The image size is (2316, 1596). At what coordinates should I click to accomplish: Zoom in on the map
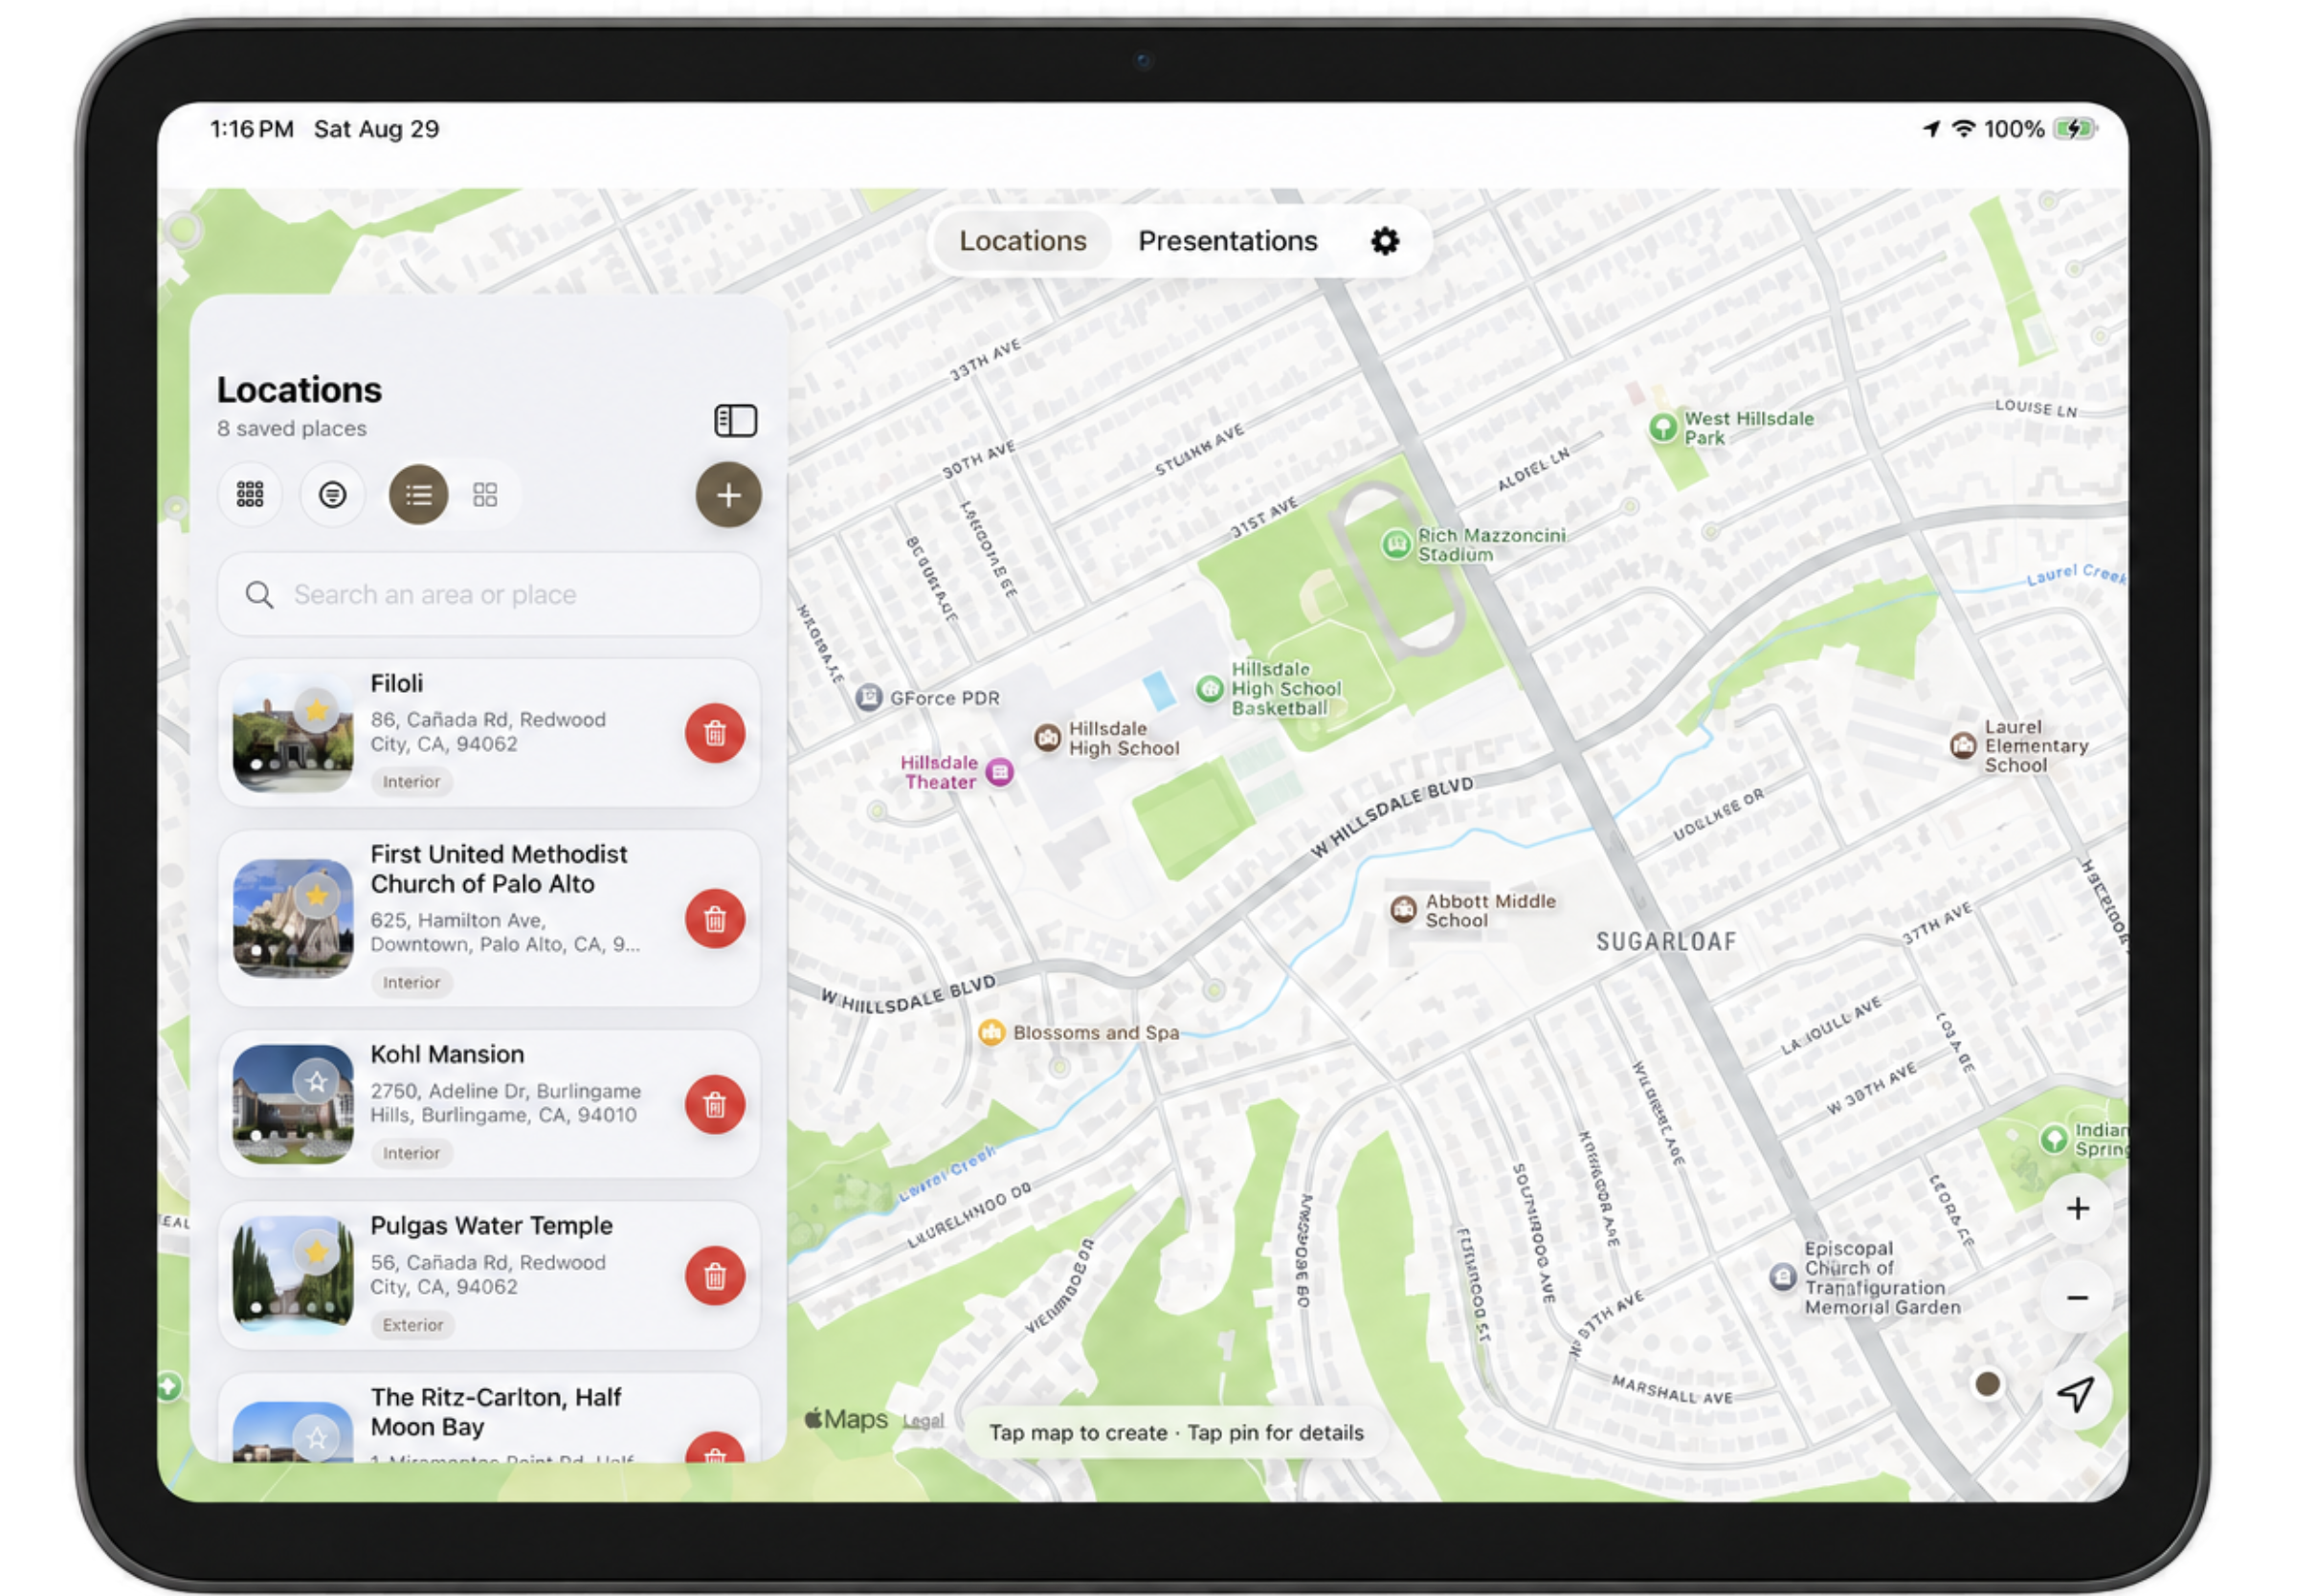(2077, 1208)
